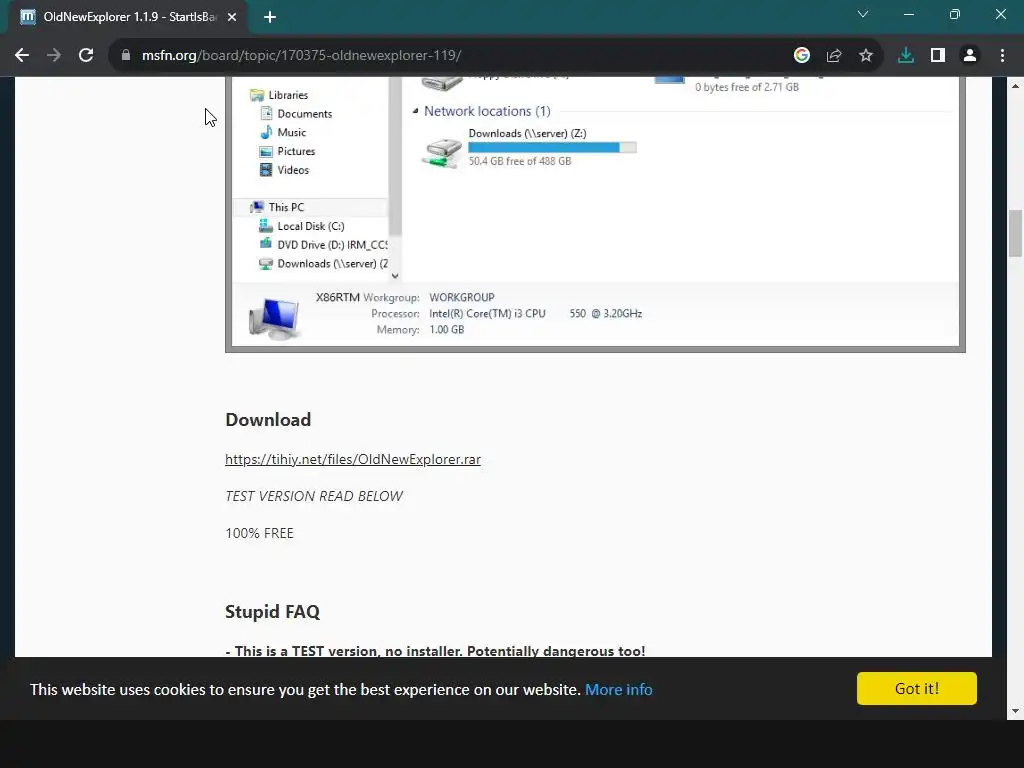Click the 100% FREE text
The image size is (1024, 768).
point(259,533)
